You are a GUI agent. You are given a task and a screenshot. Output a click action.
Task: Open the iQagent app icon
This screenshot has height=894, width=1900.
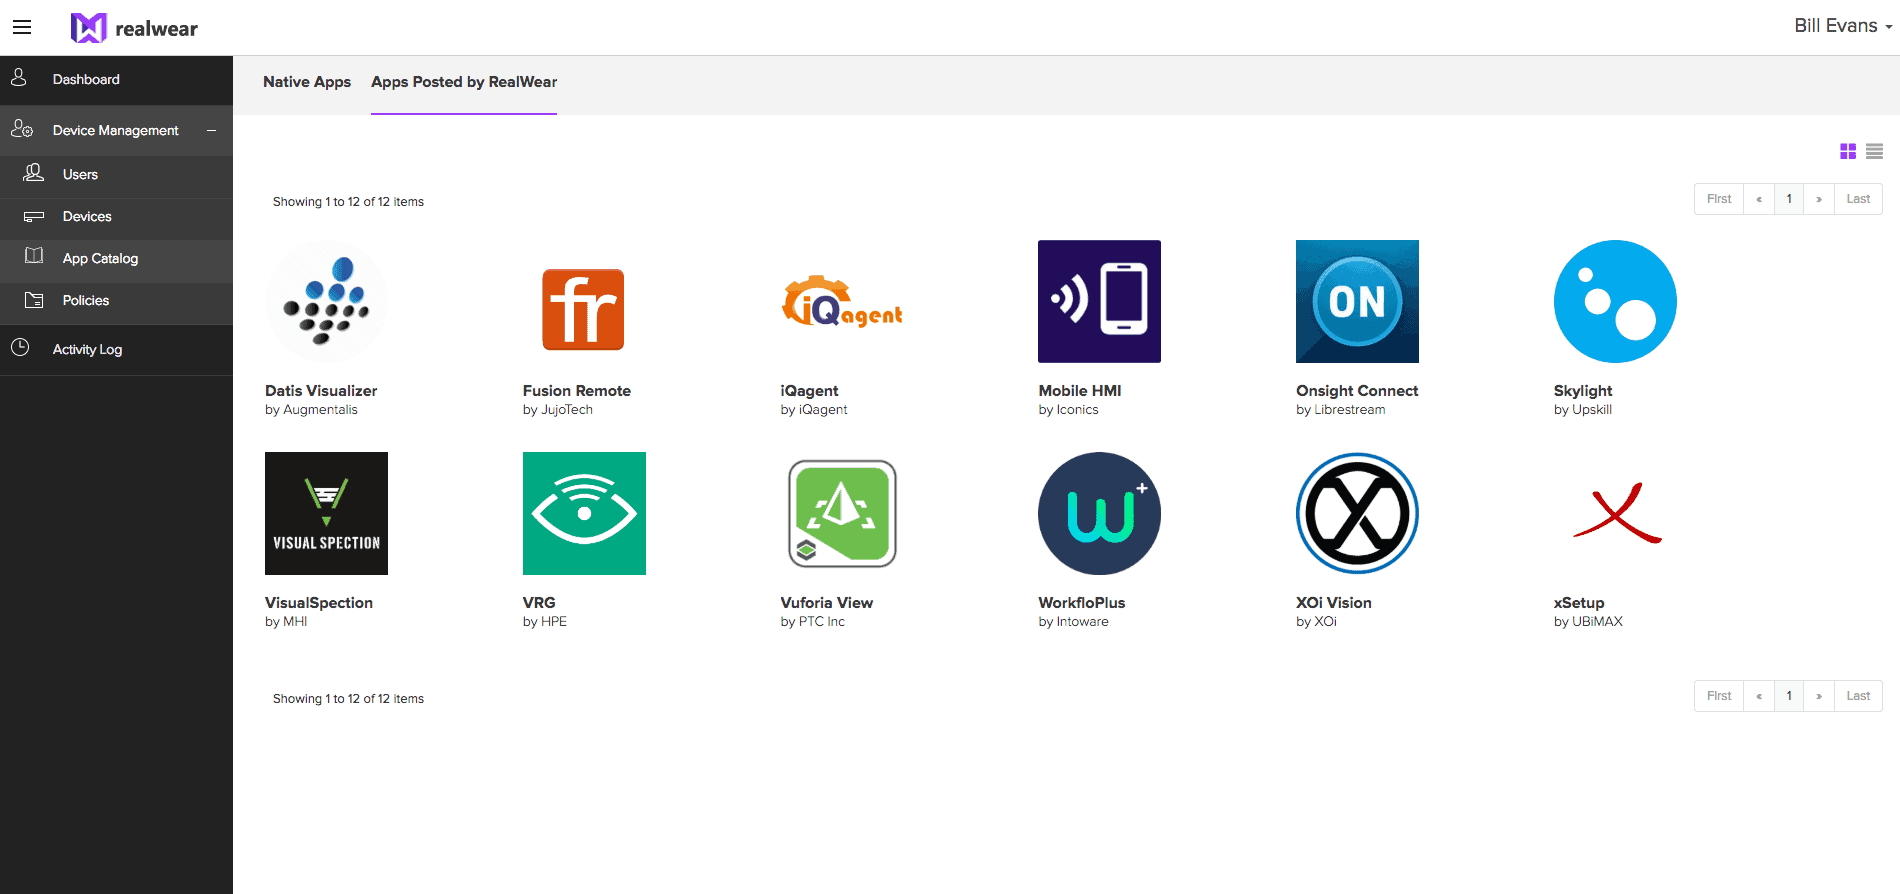(842, 301)
